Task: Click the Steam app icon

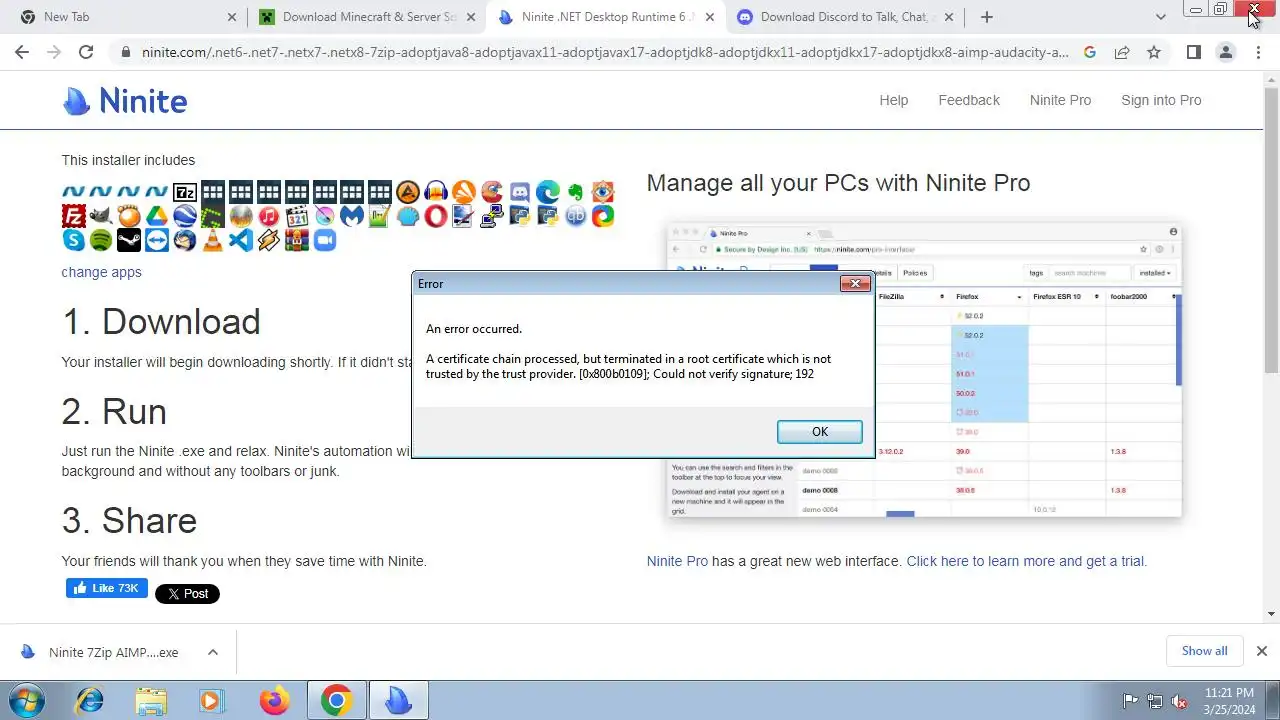Action: coord(130,240)
